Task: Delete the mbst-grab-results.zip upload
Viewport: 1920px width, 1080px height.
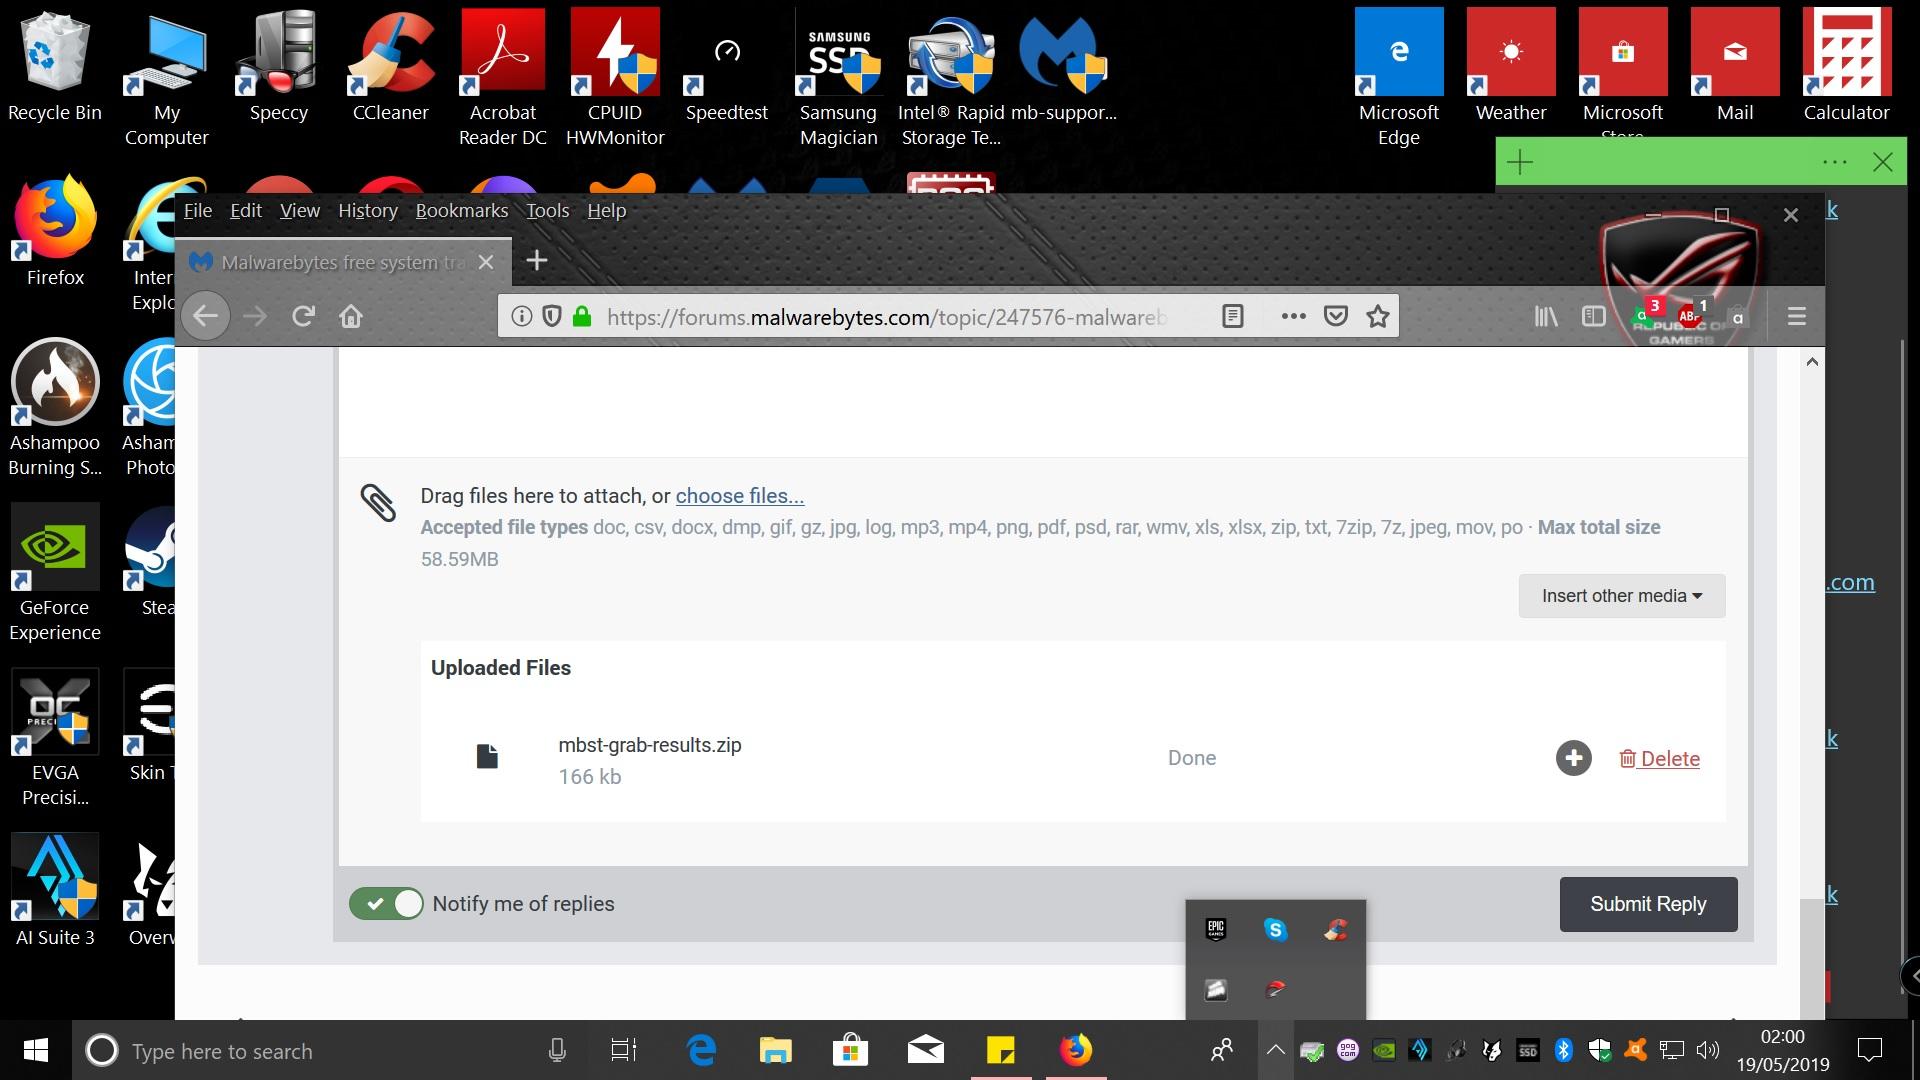Action: click(x=1660, y=758)
